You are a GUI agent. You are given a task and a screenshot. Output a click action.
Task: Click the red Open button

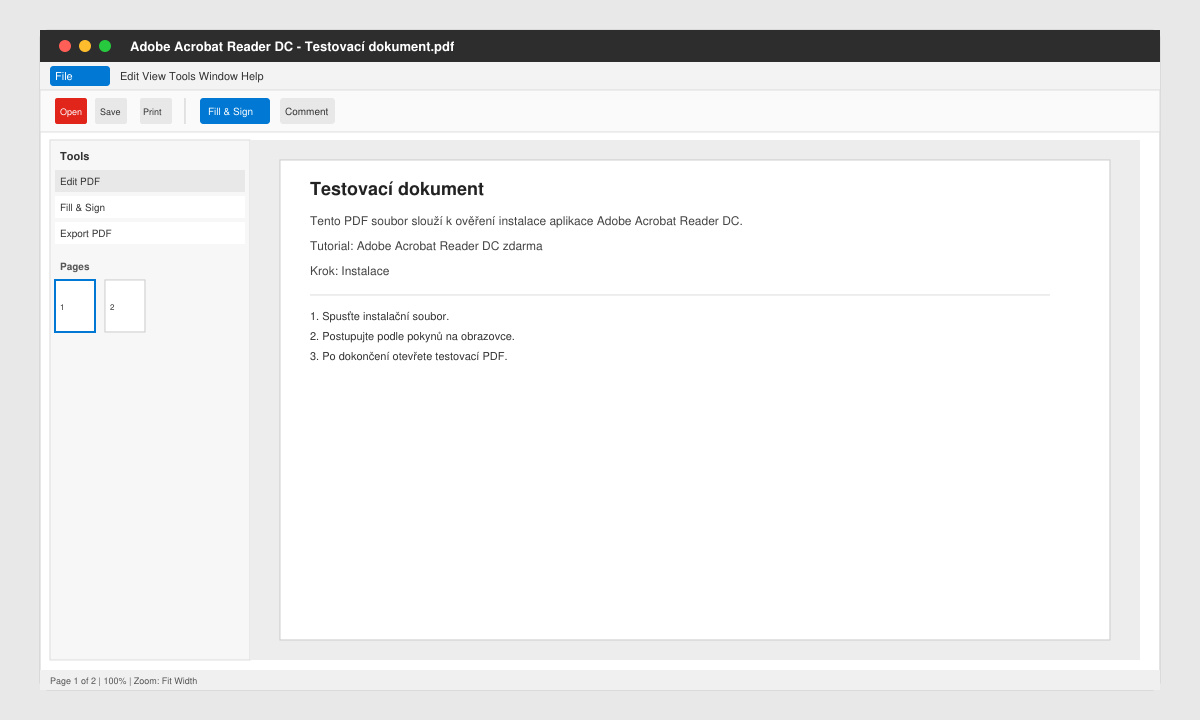(x=71, y=111)
